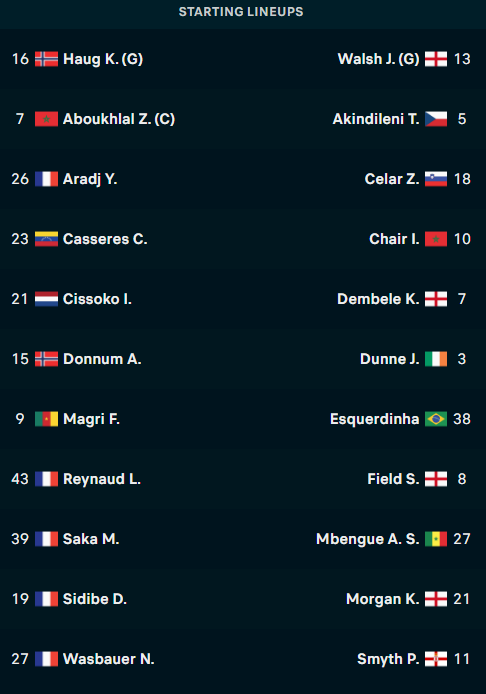This screenshot has height=694, width=486.
Task: Select Dembele K. from the lineup
Action: (x=378, y=299)
